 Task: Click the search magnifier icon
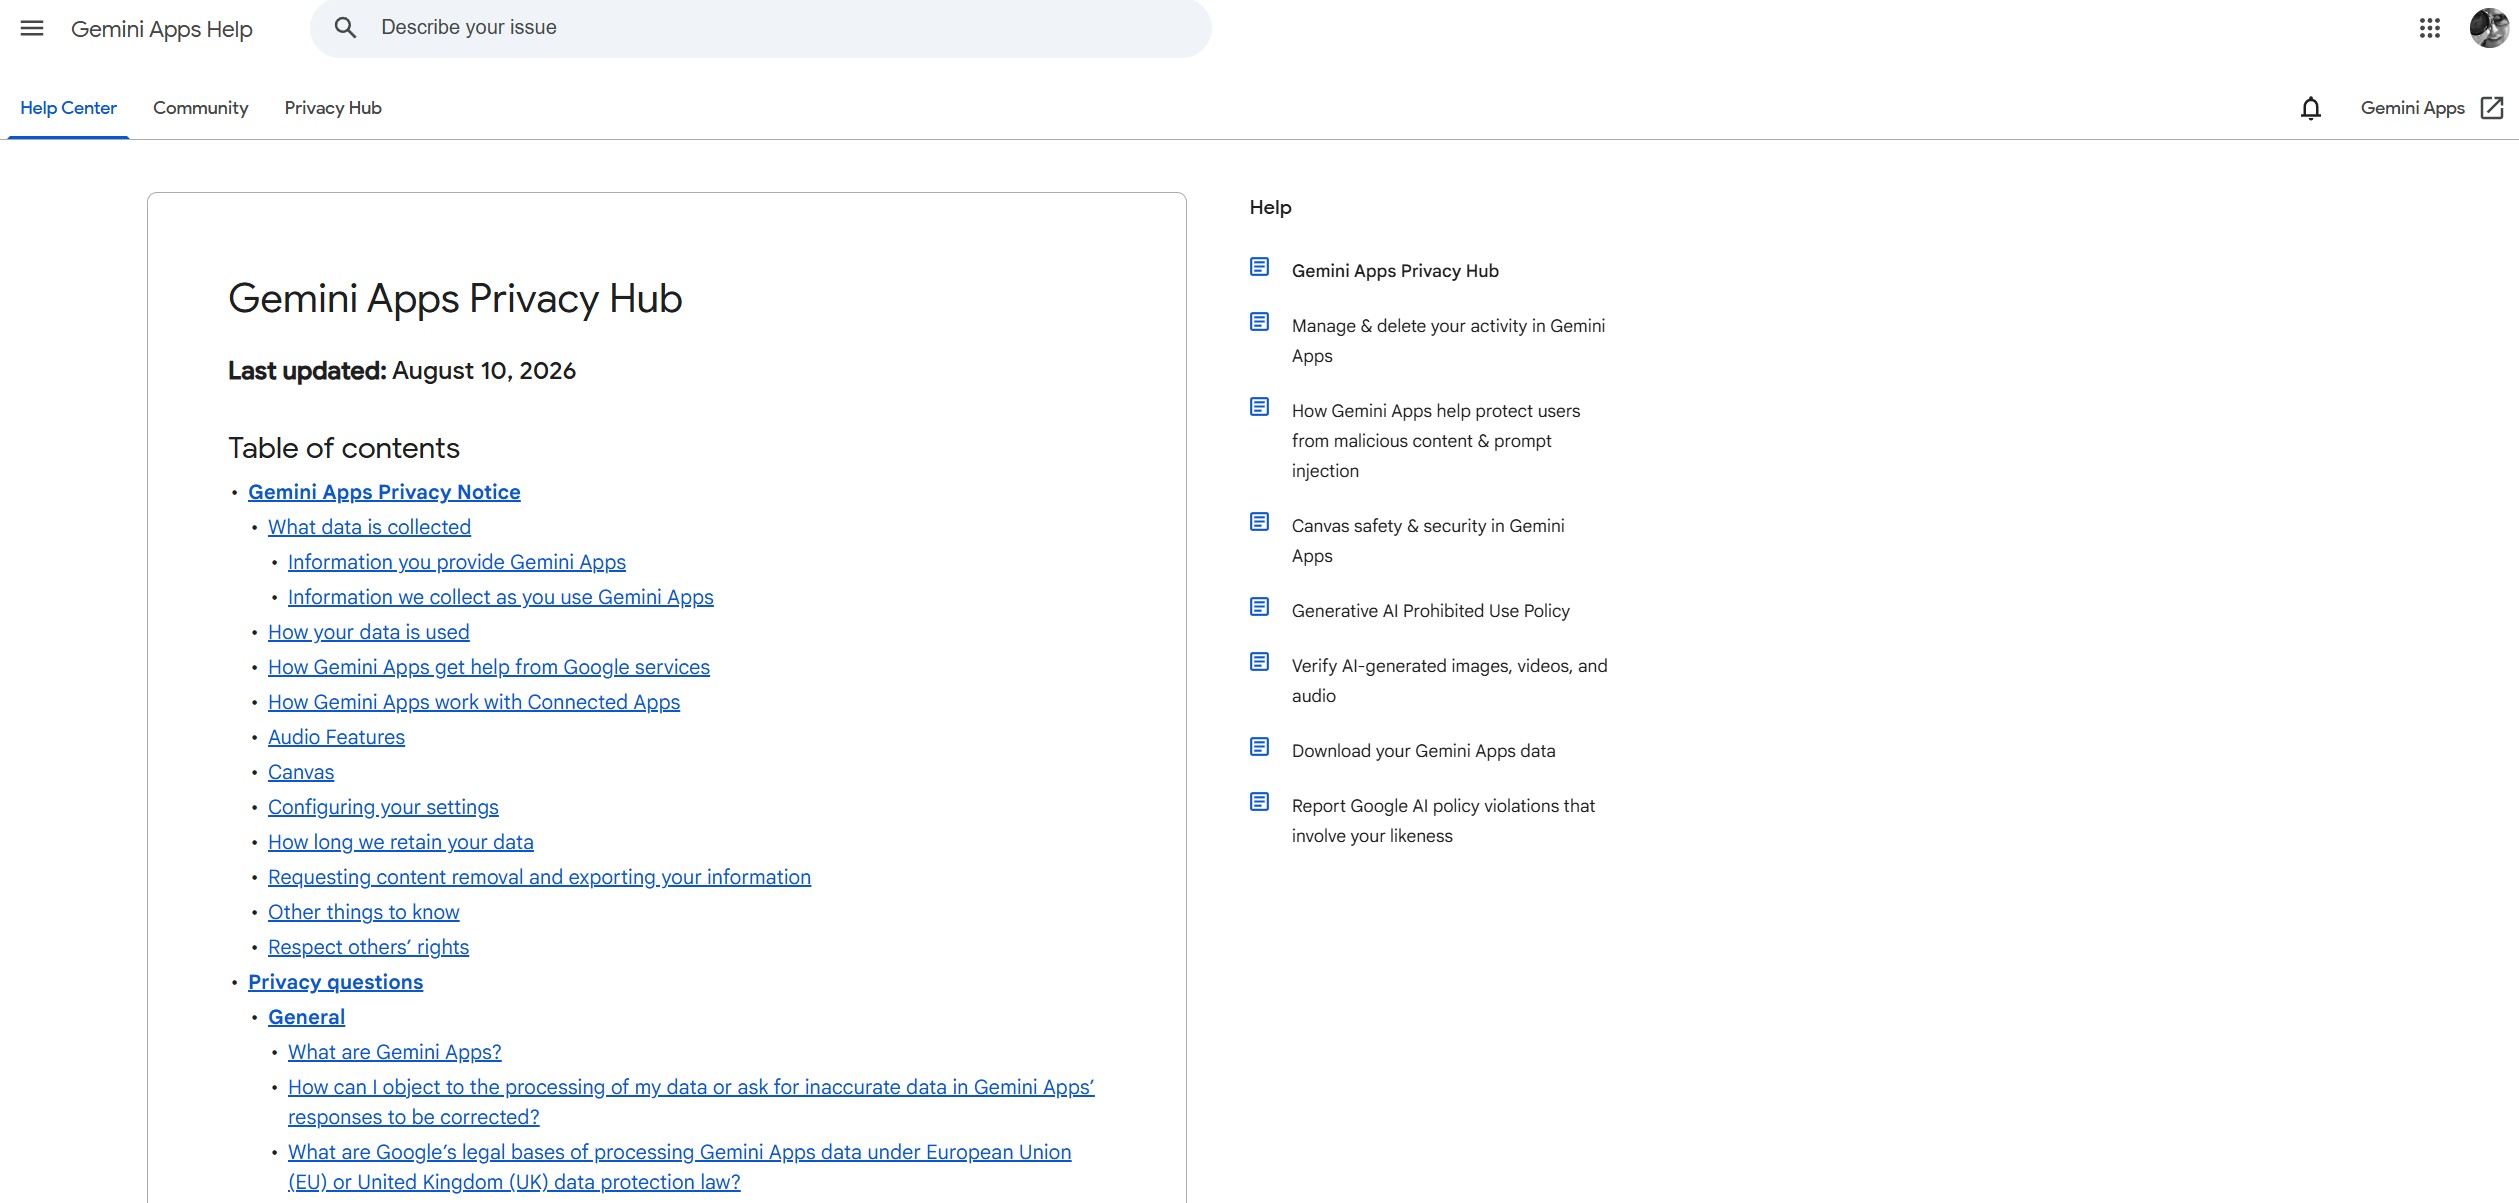[x=345, y=28]
